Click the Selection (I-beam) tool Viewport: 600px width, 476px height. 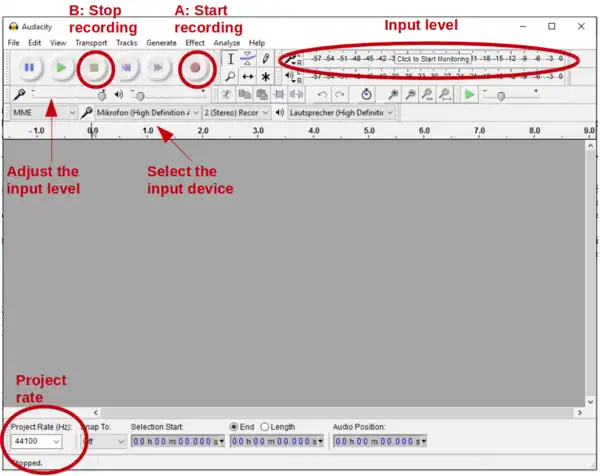(x=230, y=59)
